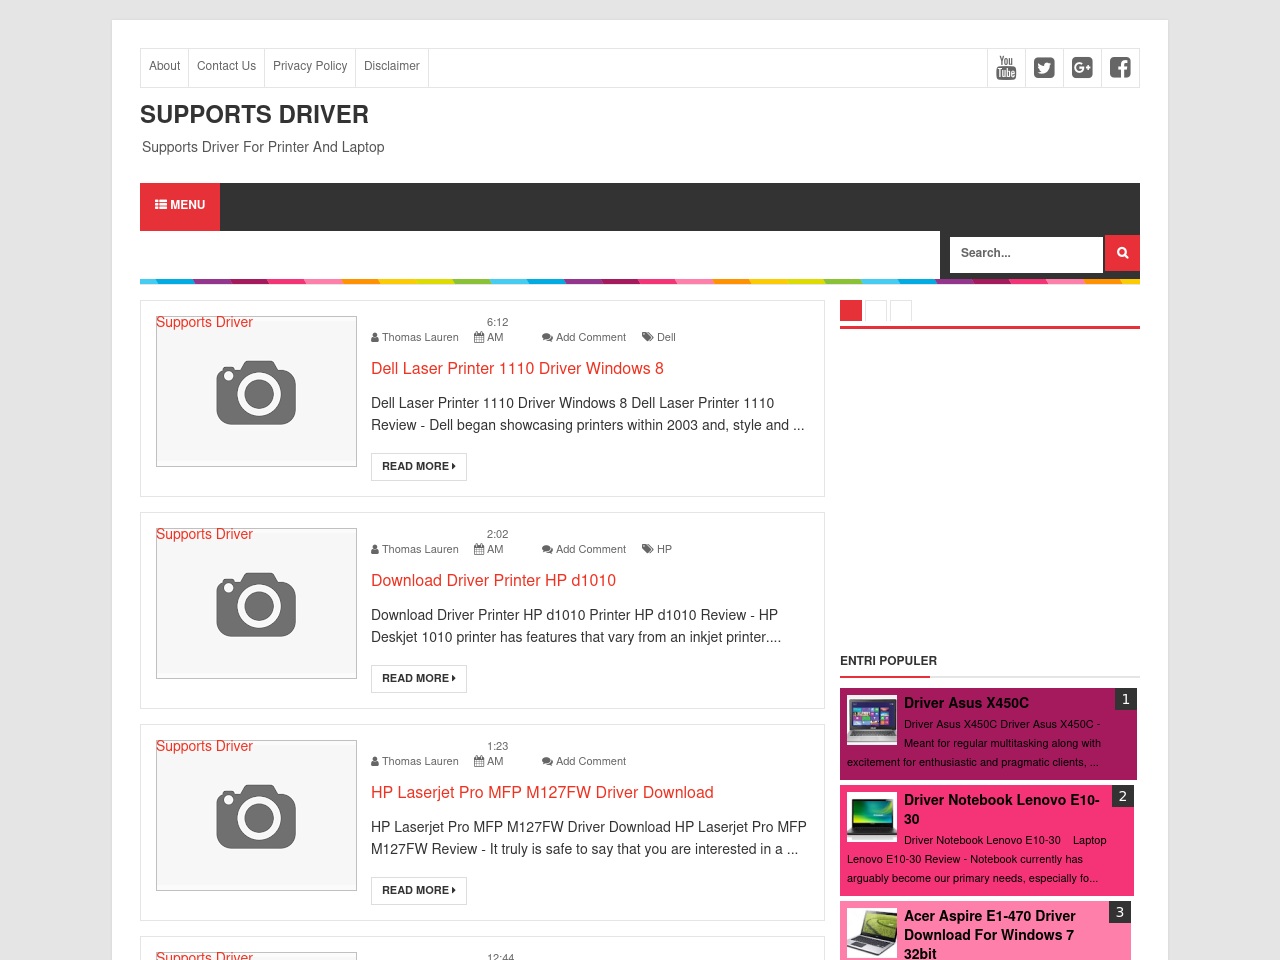This screenshot has height=960, width=1280.
Task: Focus the Search... input field
Action: pos(1026,254)
